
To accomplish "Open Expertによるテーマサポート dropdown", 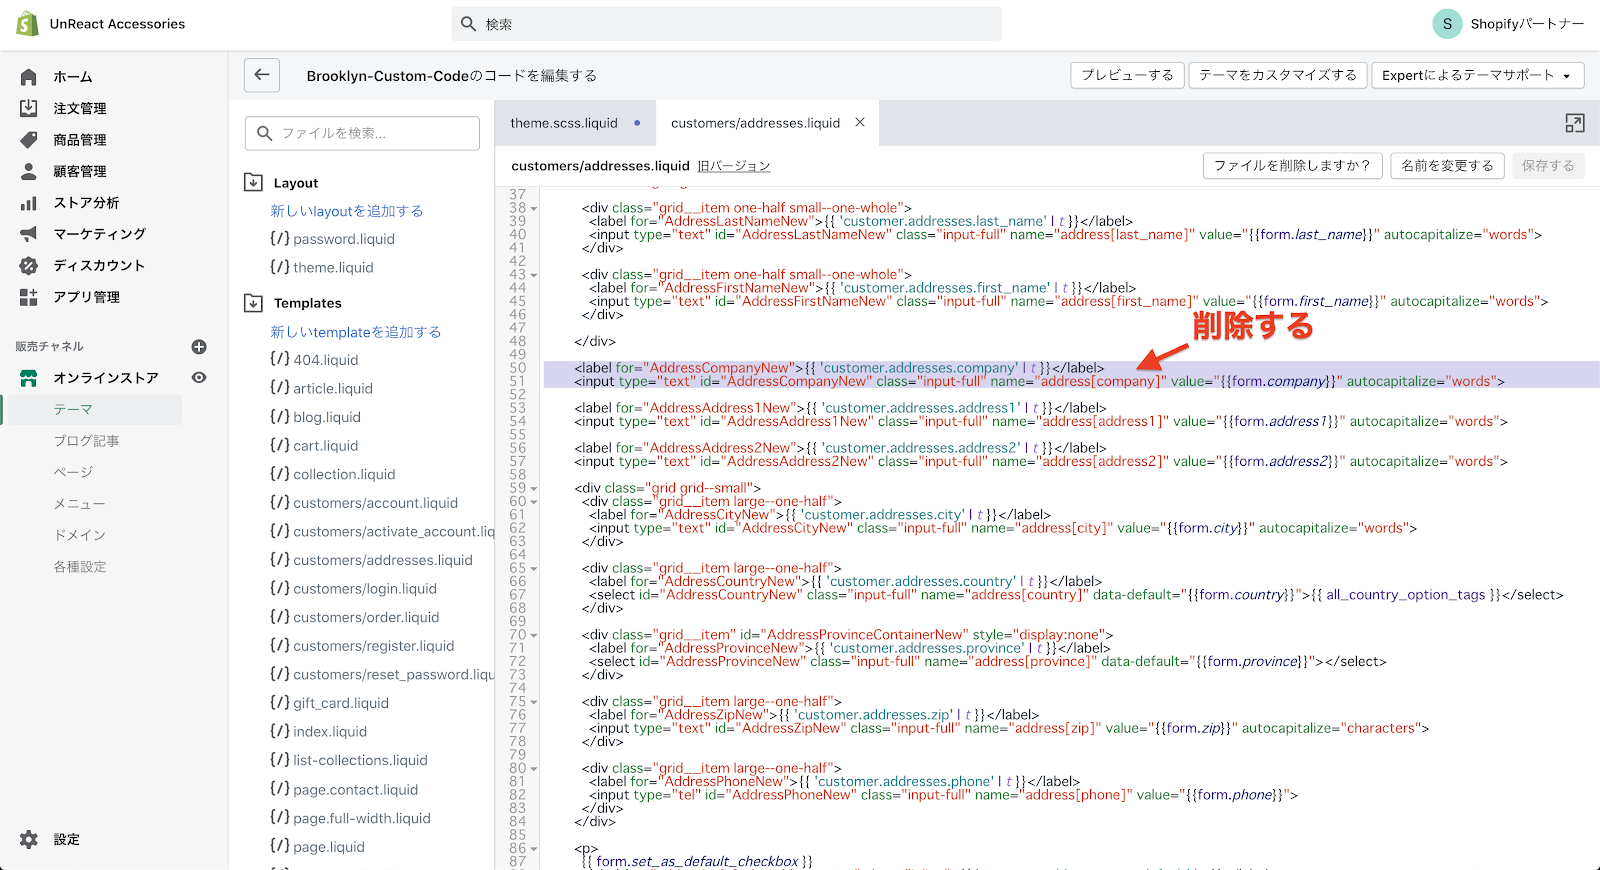I will [1476, 75].
